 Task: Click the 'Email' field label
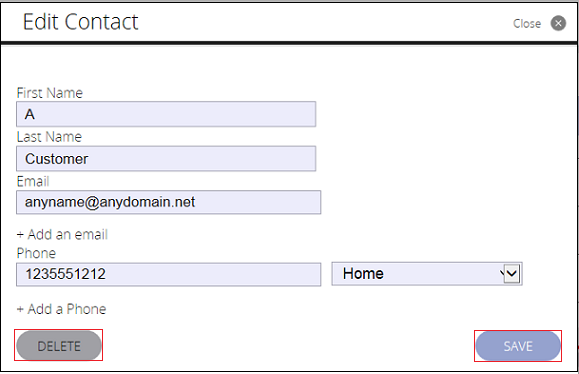pos(33,181)
